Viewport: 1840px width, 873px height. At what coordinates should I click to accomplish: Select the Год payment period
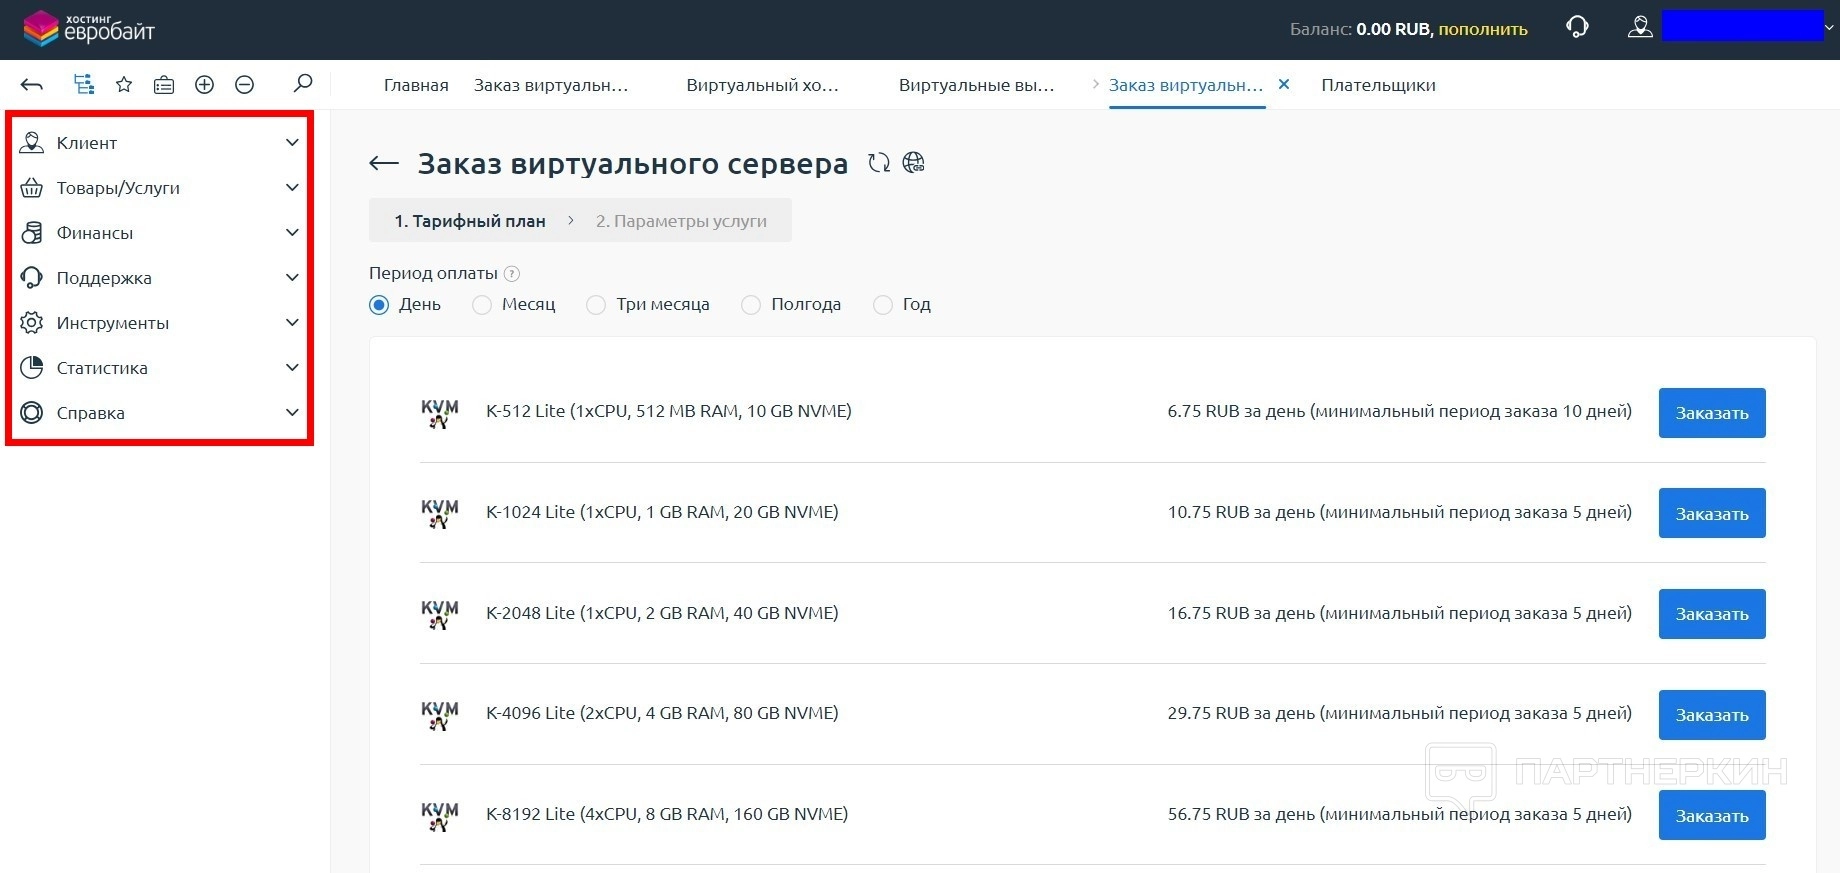pyautogui.click(x=883, y=305)
